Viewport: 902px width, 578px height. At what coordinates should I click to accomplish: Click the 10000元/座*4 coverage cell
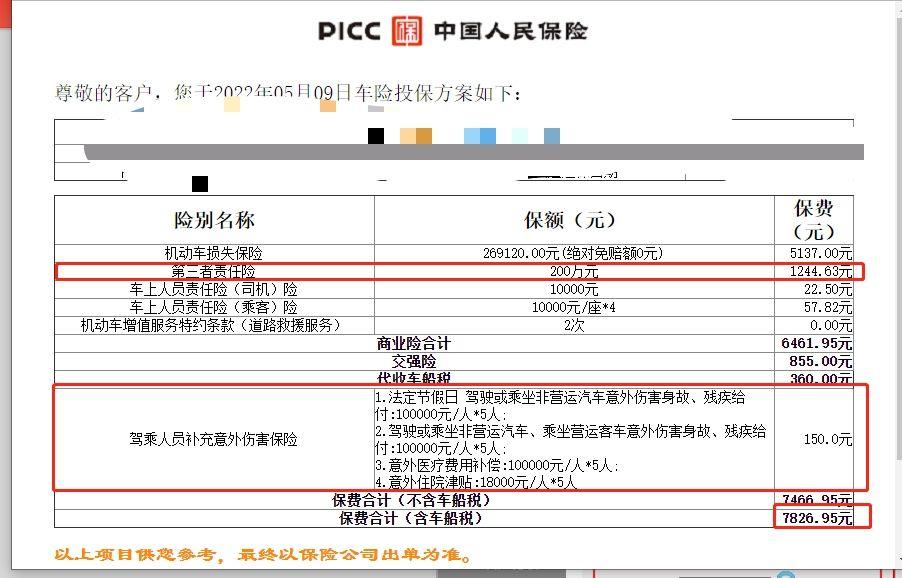pyautogui.click(x=574, y=308)
